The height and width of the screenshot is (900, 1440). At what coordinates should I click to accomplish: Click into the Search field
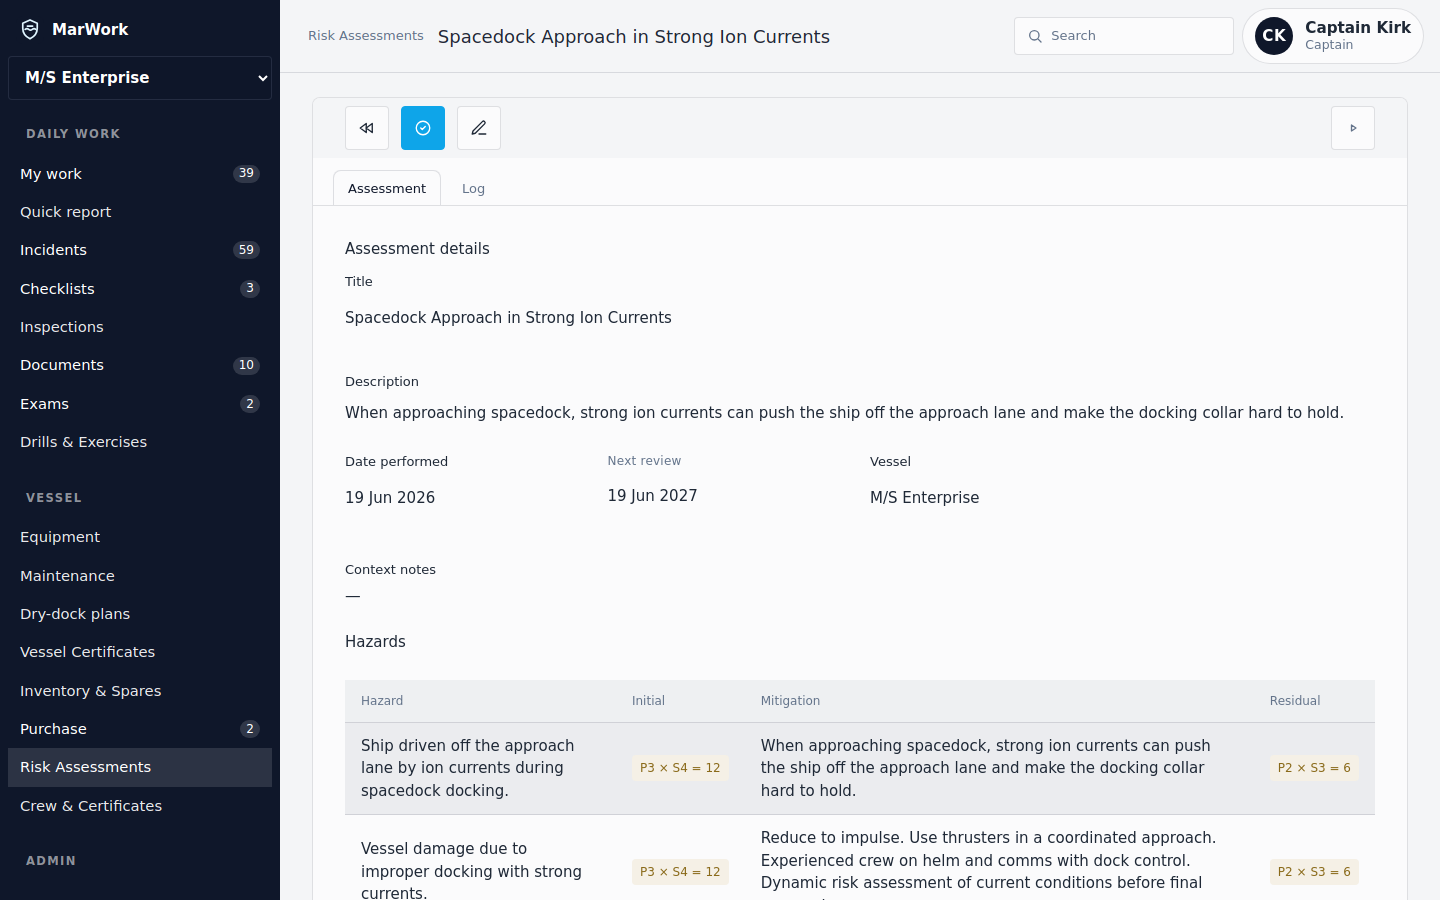(x=1124, y=36)
